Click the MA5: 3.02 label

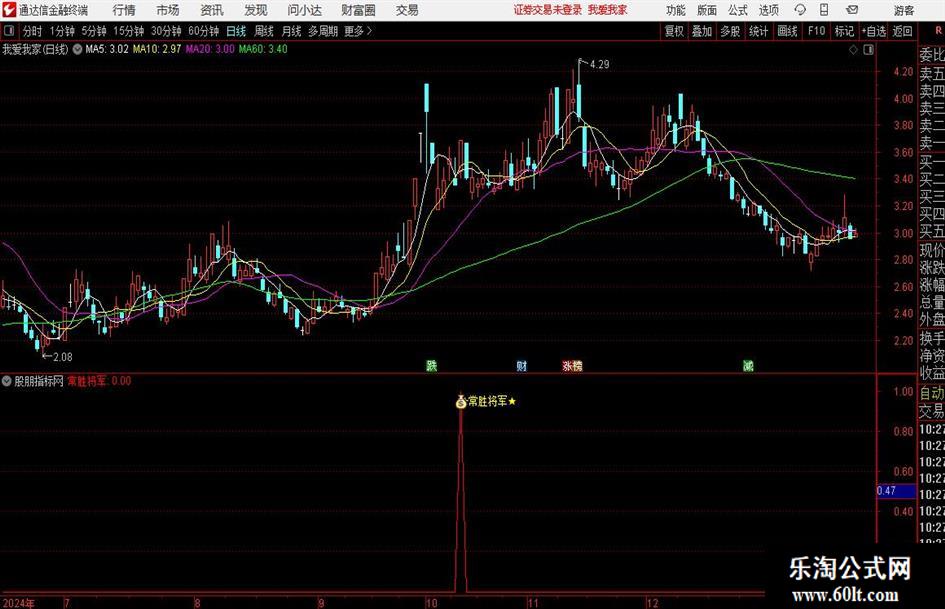tap(107, 49)
